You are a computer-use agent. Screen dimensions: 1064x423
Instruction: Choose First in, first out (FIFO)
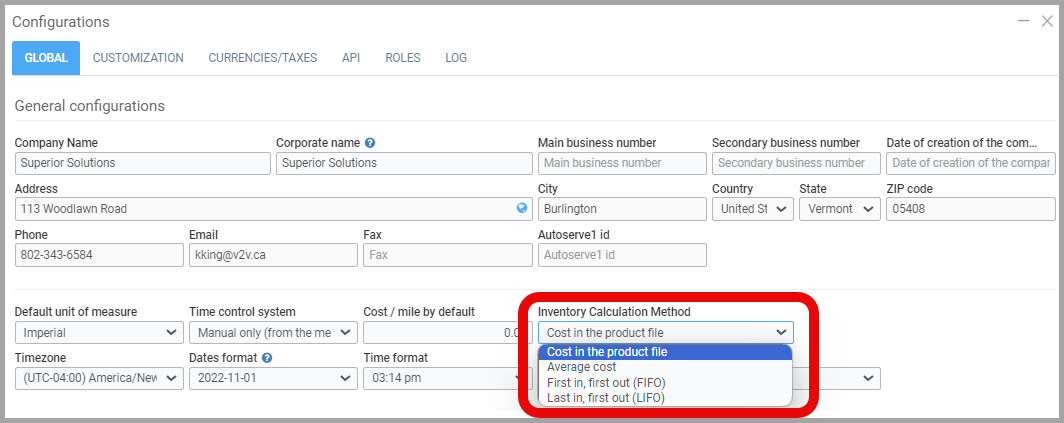tap(606, 382)
